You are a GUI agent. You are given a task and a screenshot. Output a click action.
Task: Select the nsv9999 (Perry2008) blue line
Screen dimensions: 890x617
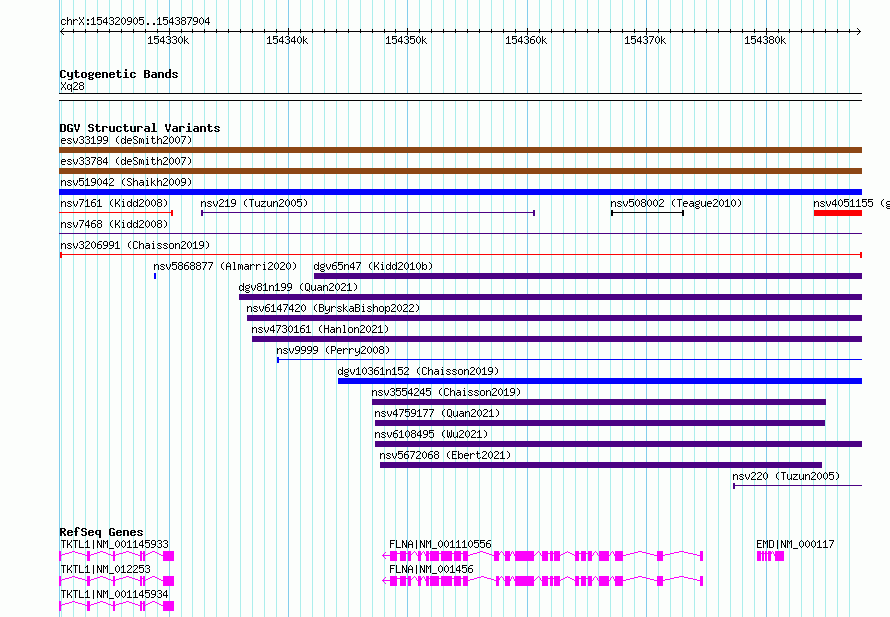pos(569,360)
